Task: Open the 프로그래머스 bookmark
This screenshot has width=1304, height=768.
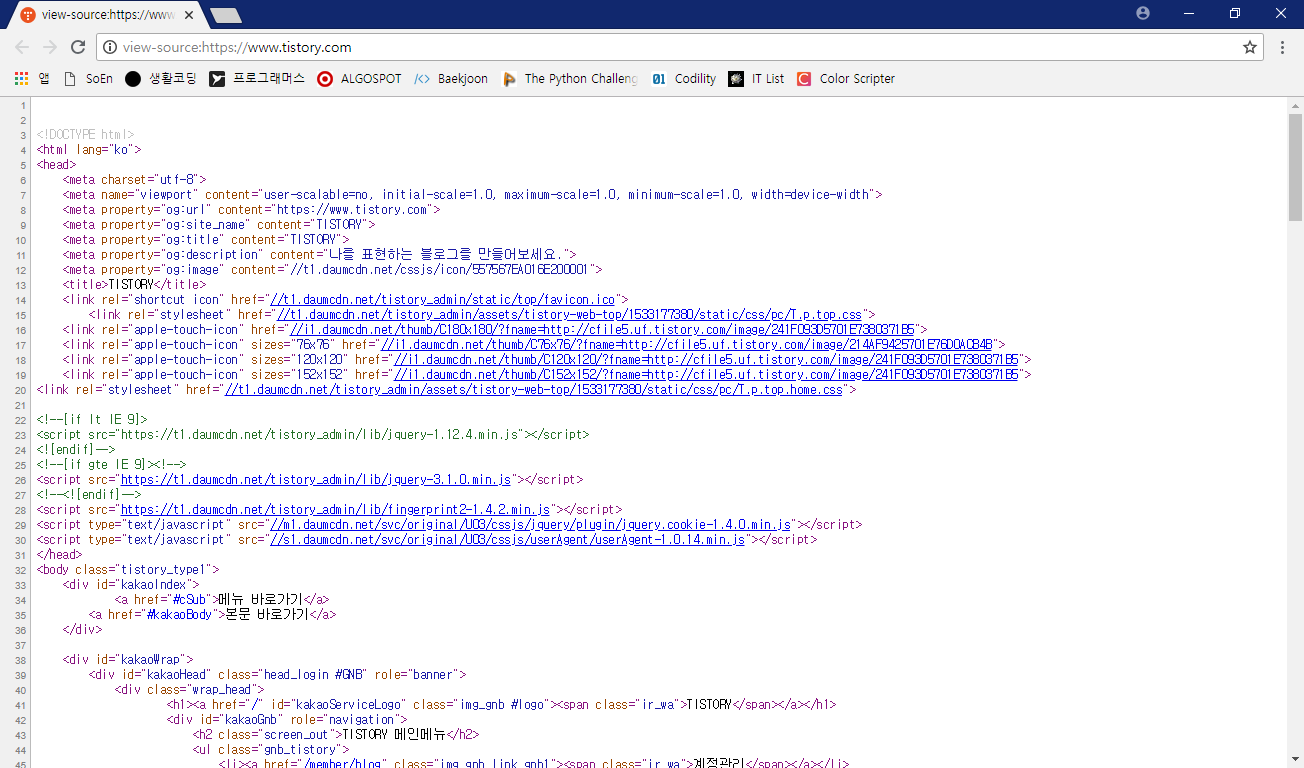Action: click(x=257, y=78)
